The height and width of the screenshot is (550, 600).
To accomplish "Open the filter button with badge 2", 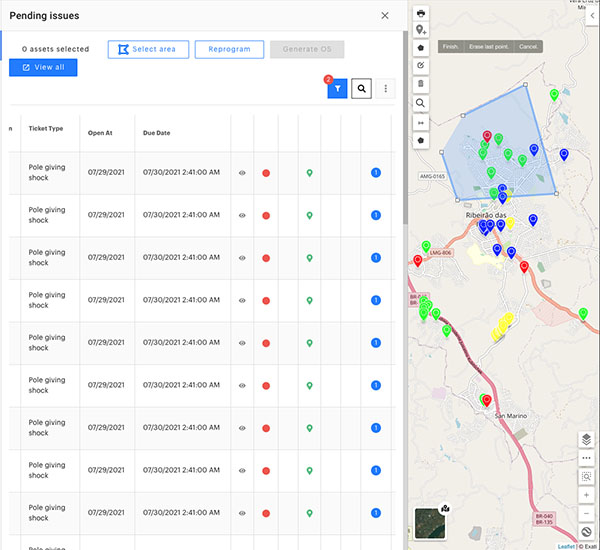I will (x=337, y=89).
